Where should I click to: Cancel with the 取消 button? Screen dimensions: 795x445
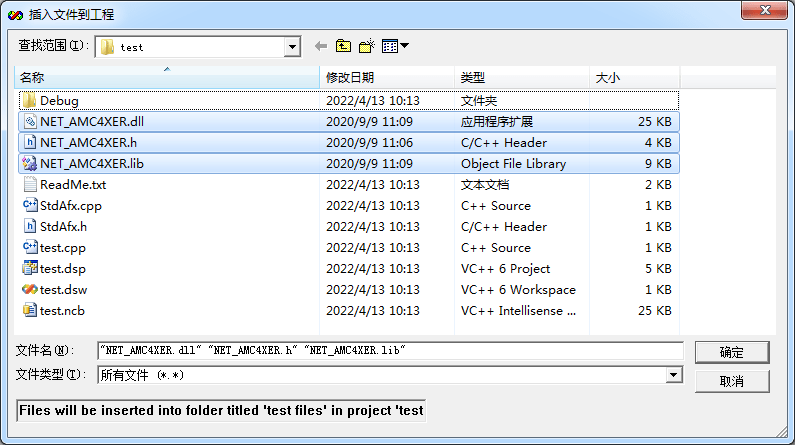tap(732, 381)
